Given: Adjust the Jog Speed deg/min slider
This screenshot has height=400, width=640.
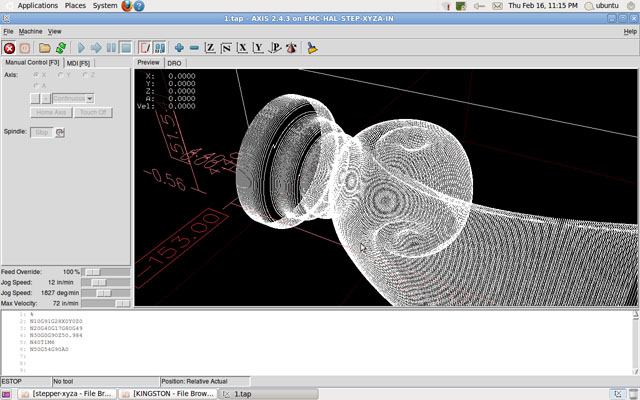Looking at the screenshot, I should point(105,293).
